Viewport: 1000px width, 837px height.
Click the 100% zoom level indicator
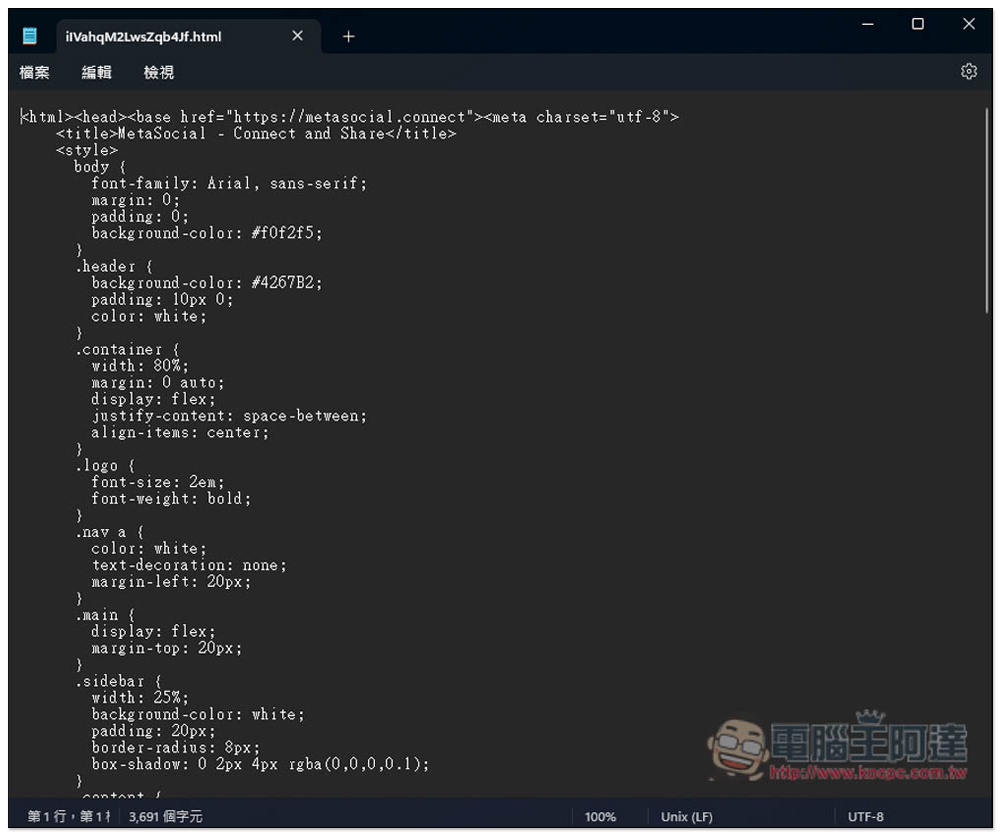600,817
